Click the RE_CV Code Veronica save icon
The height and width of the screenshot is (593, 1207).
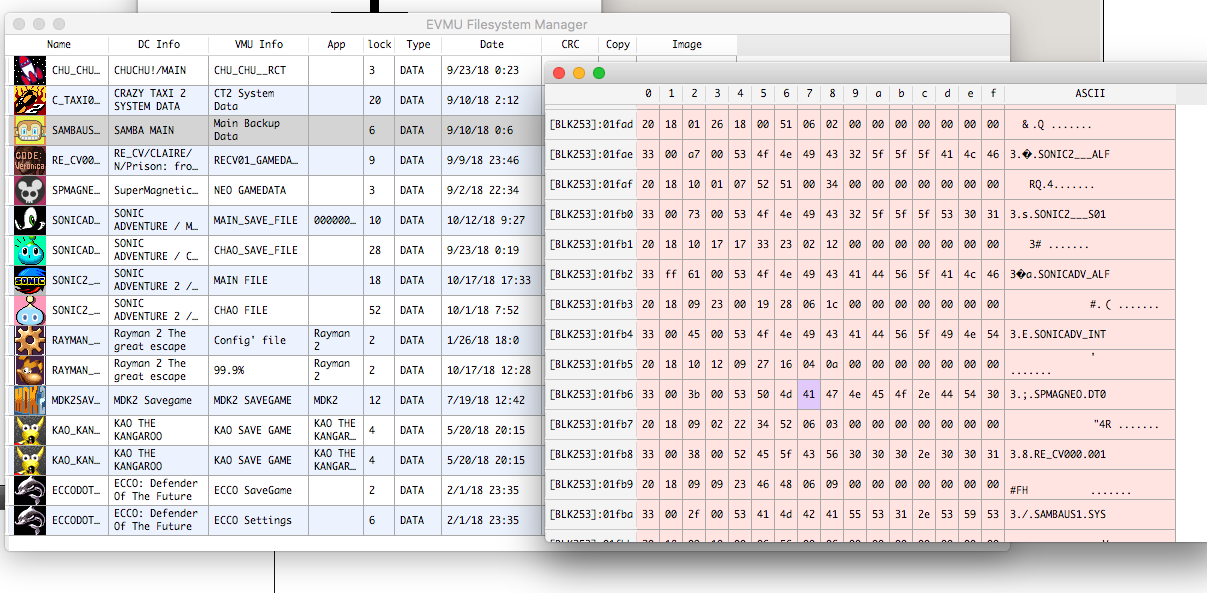(x=30, y=160)
